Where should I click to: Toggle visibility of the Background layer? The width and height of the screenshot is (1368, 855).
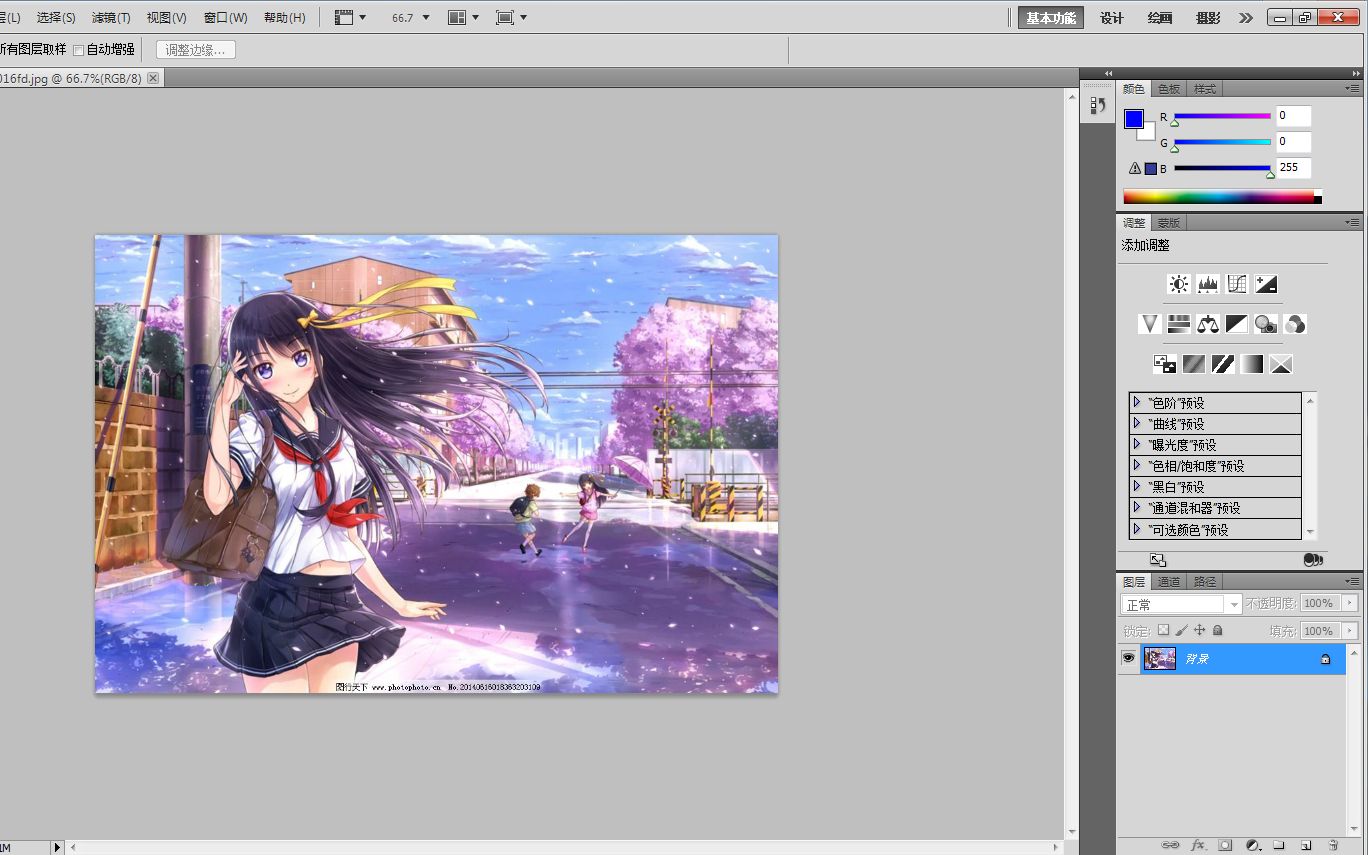1128,658
